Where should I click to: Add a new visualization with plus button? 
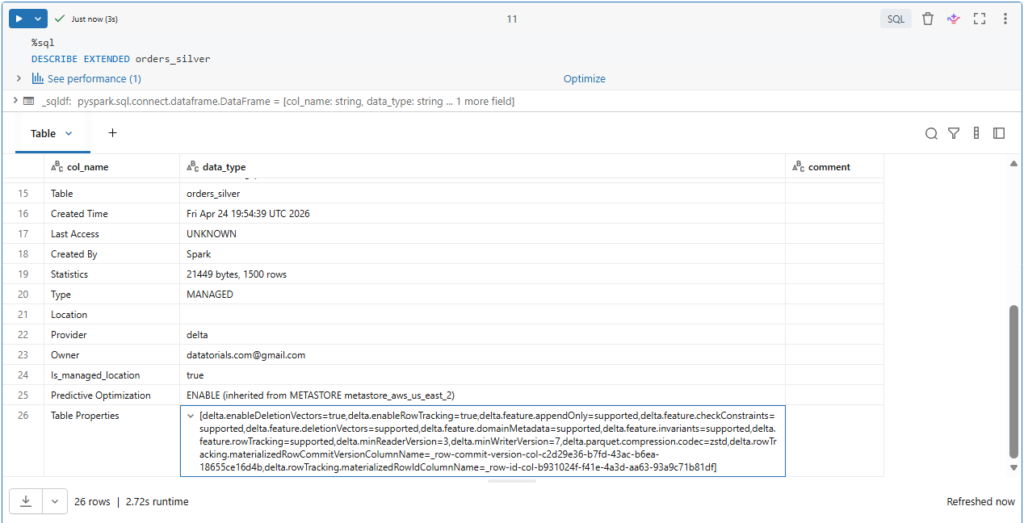[x=112, y=133]
